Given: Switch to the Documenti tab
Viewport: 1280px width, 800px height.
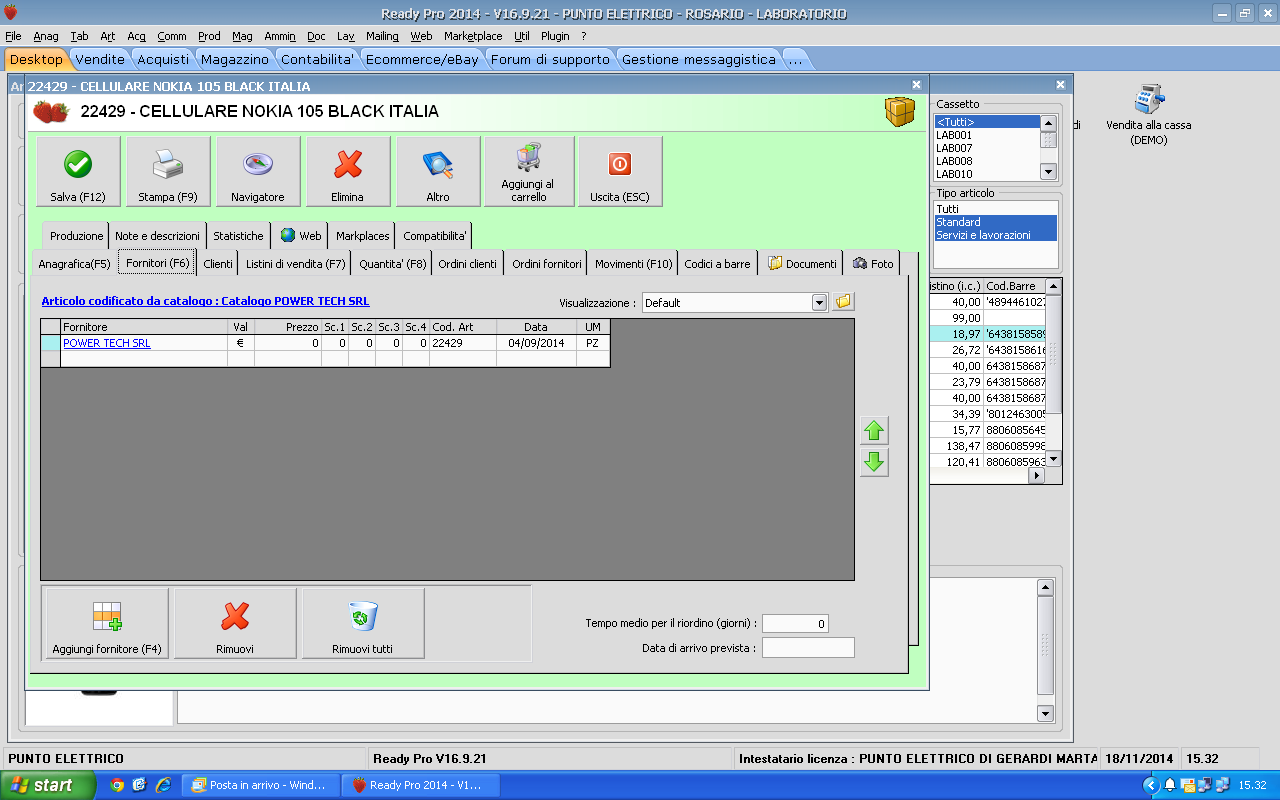Looking at the screenshot, I should coord(802,264).
